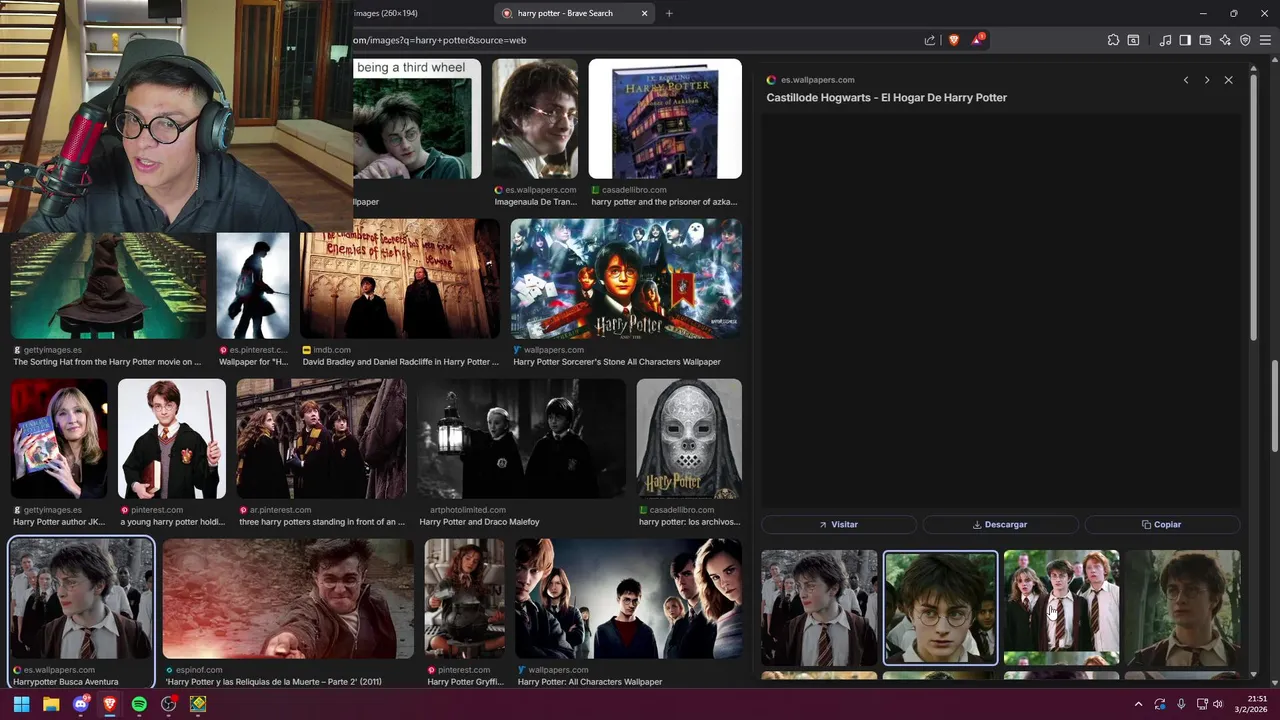Open Reliquias de la Muerte Parte 2 thumbnail
1280x720 pixels.
pyautogui.click(x=288, y=599)
